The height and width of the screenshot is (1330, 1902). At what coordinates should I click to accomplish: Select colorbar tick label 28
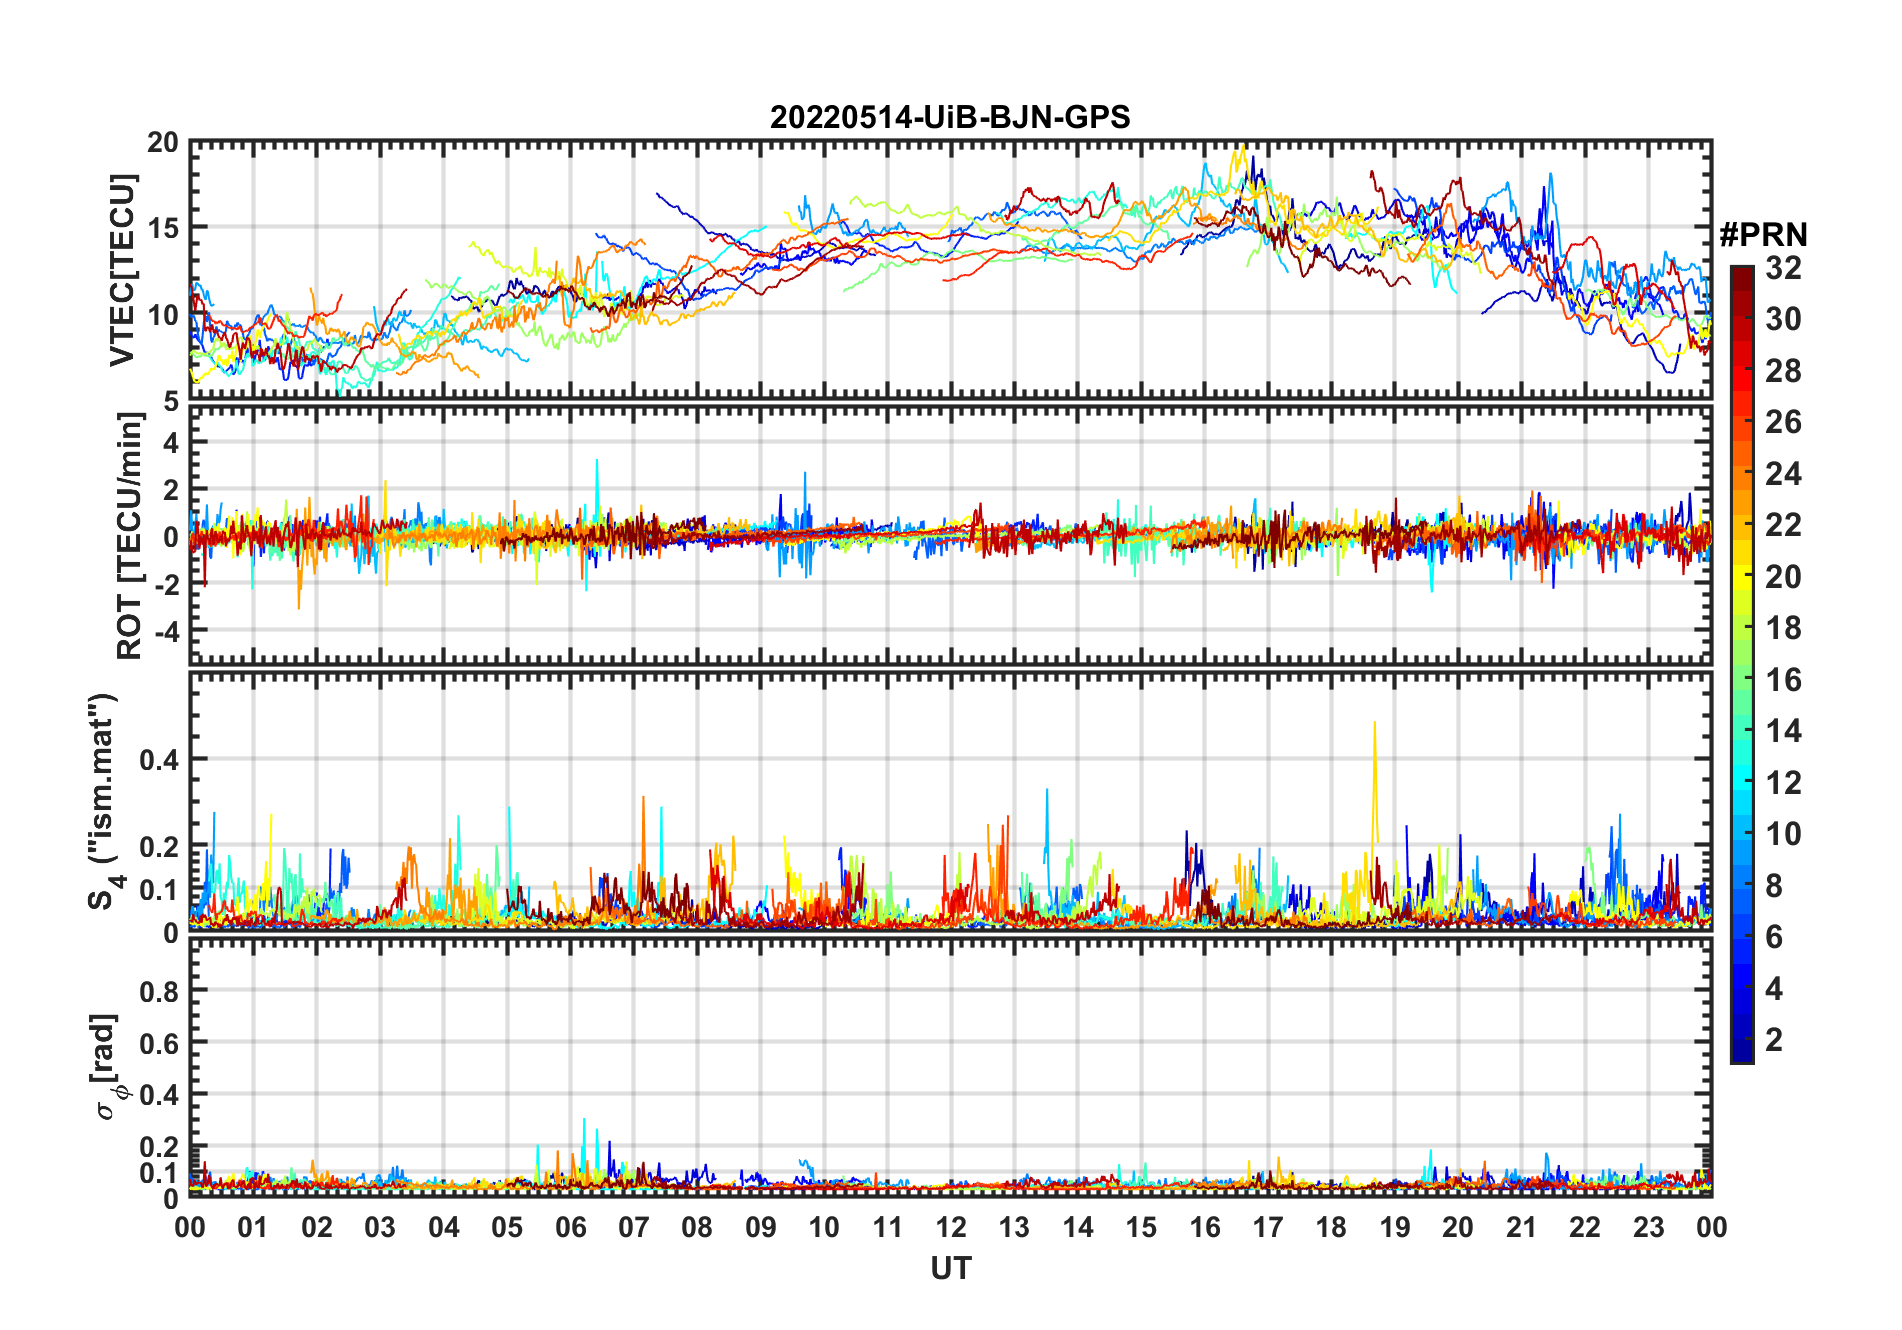(1783, 371)
